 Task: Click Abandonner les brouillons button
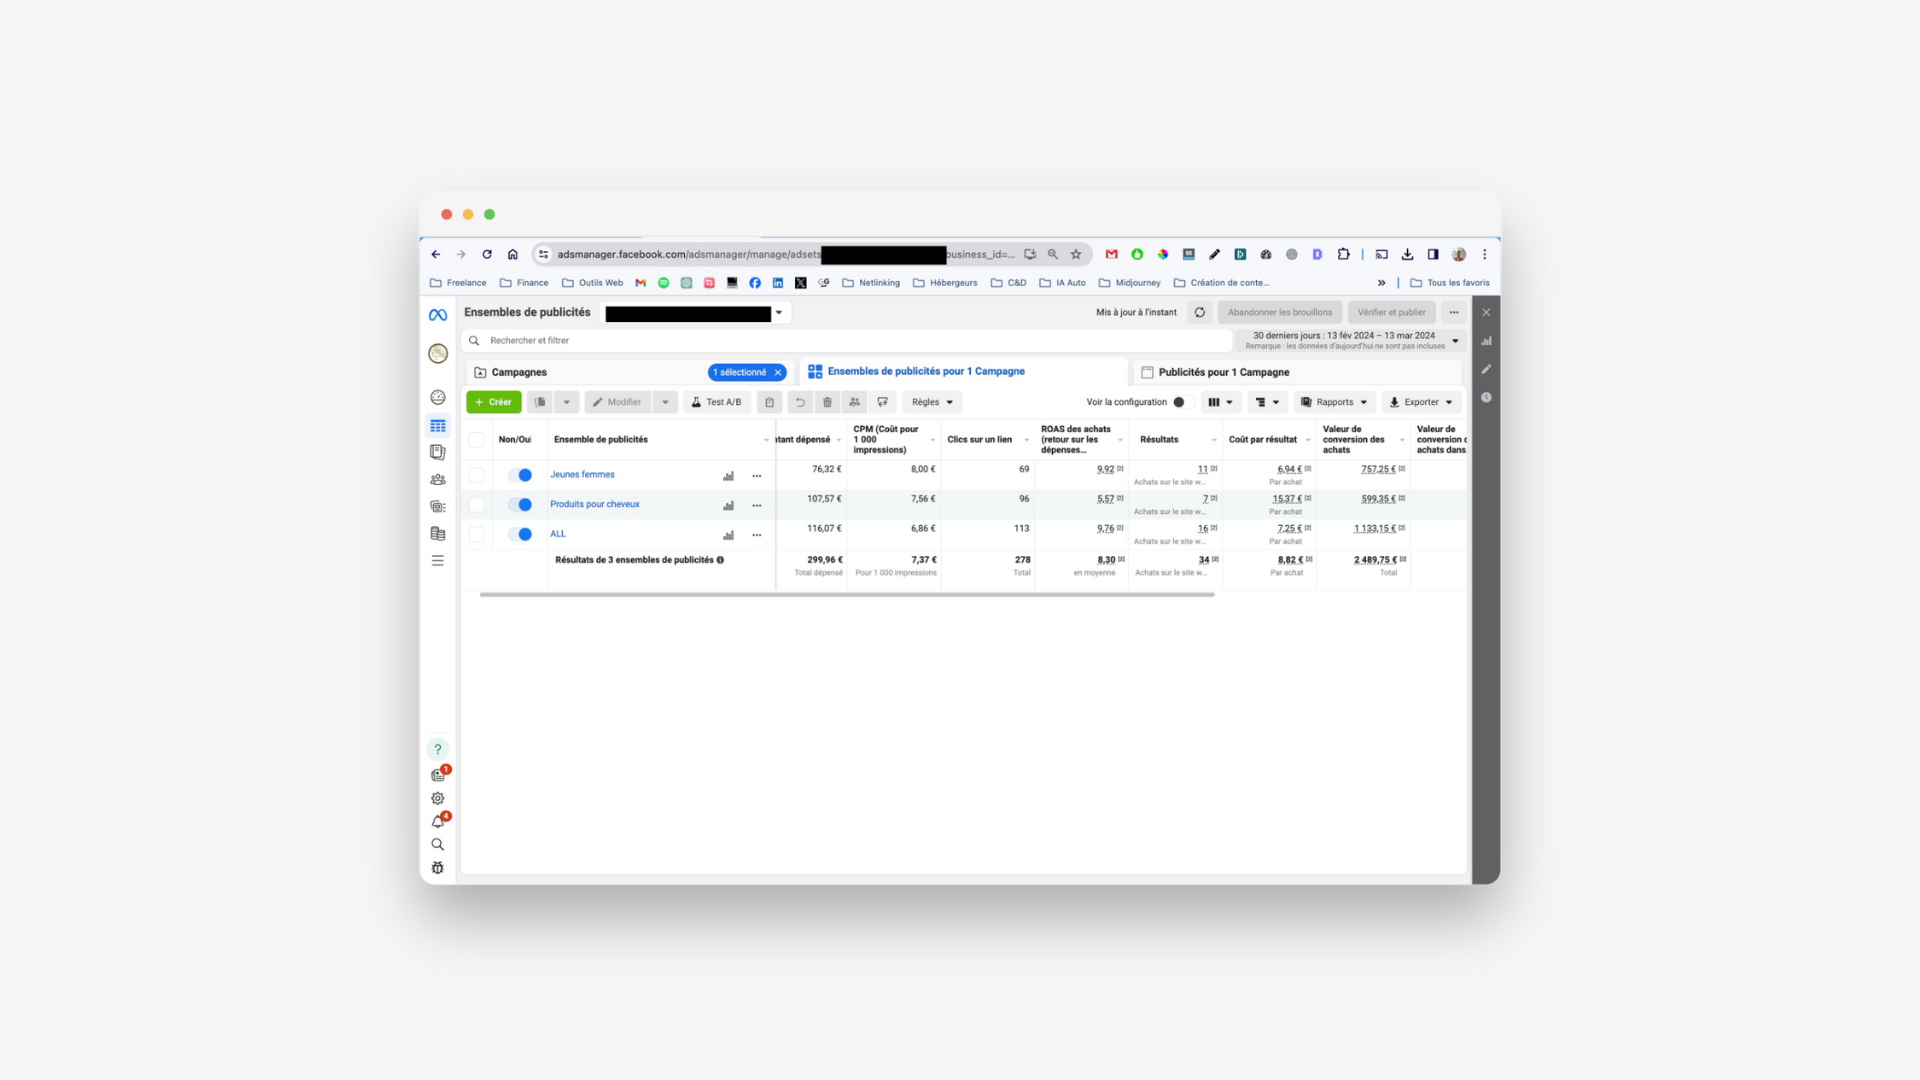coord(1279,313)
